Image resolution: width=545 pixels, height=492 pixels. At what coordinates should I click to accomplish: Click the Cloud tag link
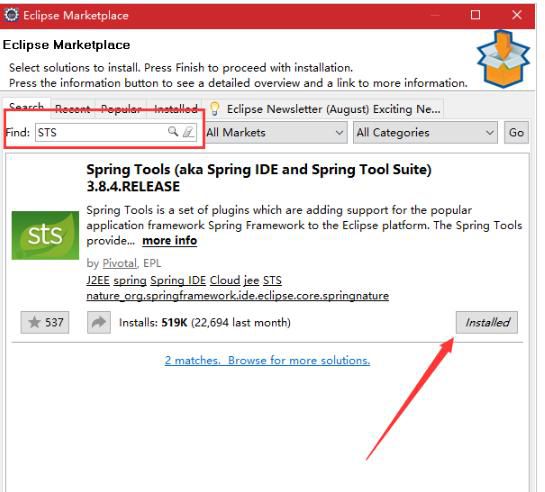point(225,280)
